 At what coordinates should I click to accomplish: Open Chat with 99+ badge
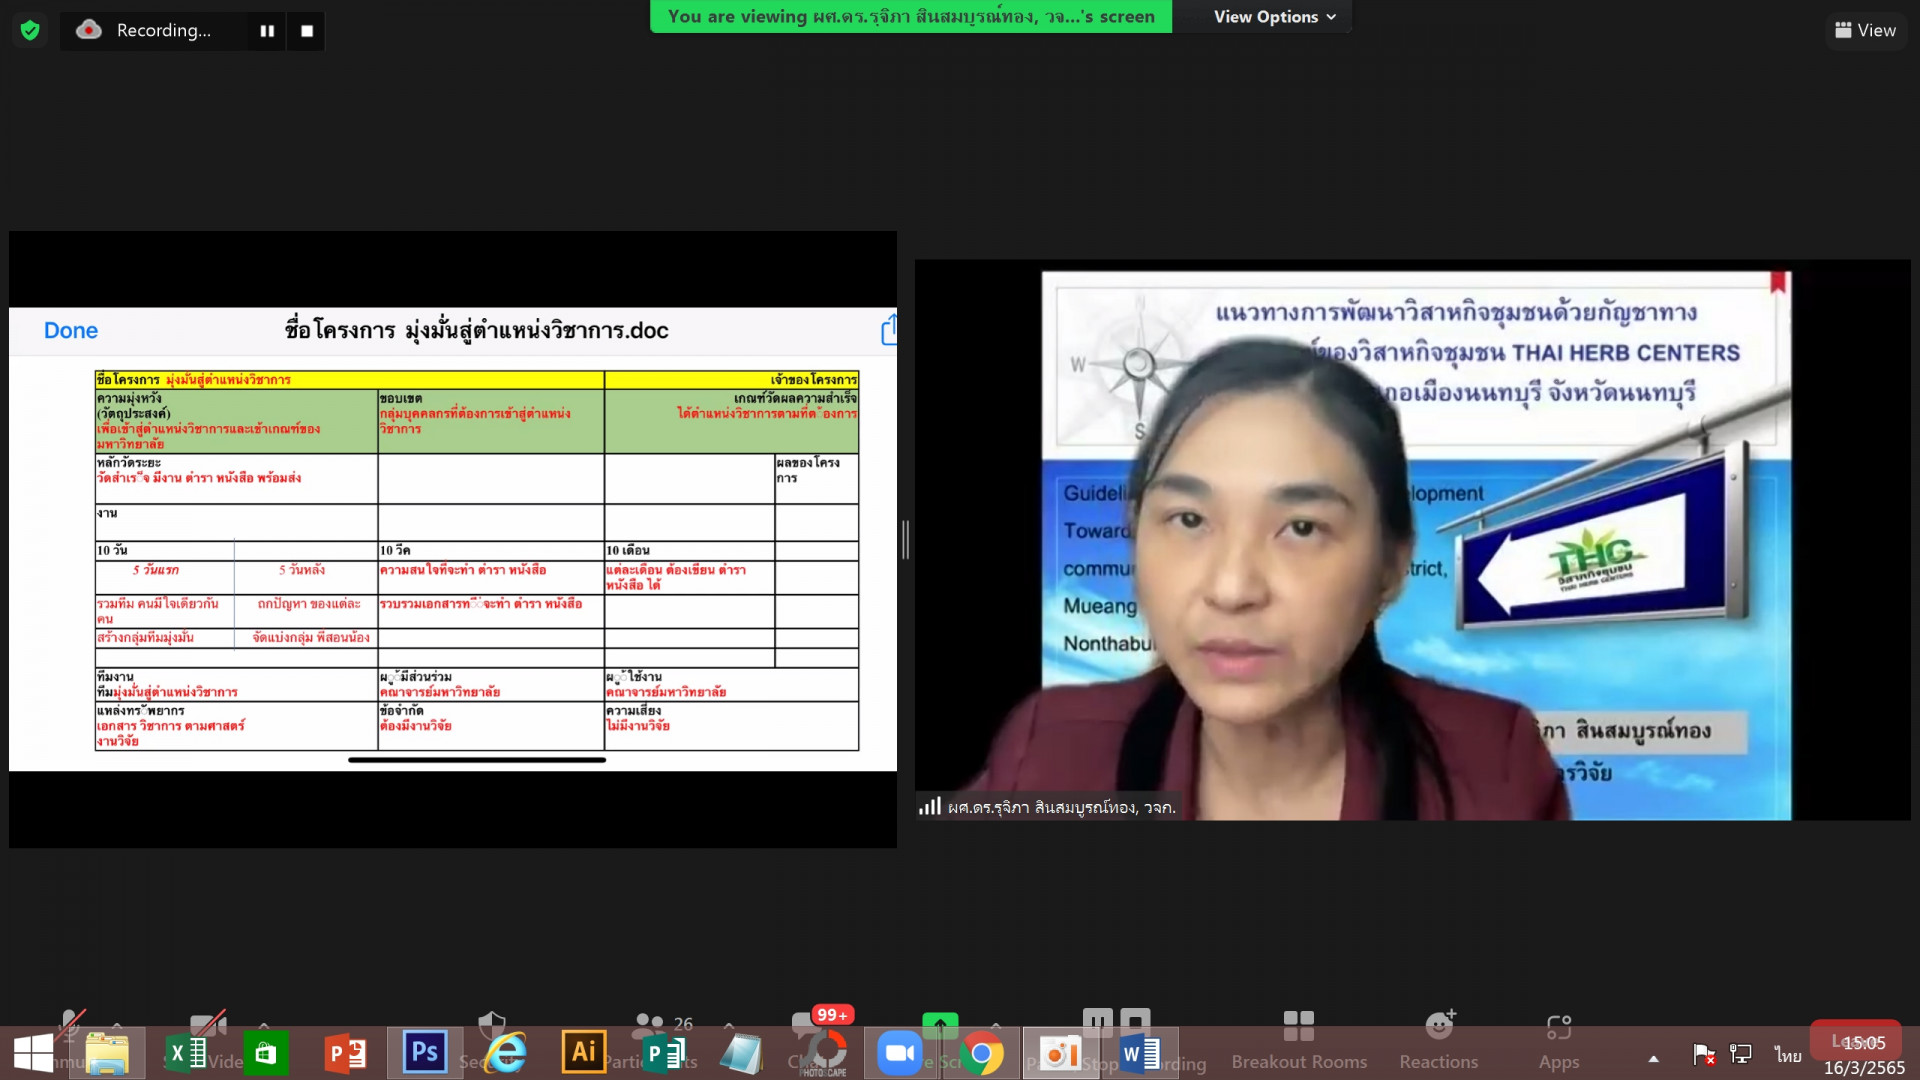808,1024
